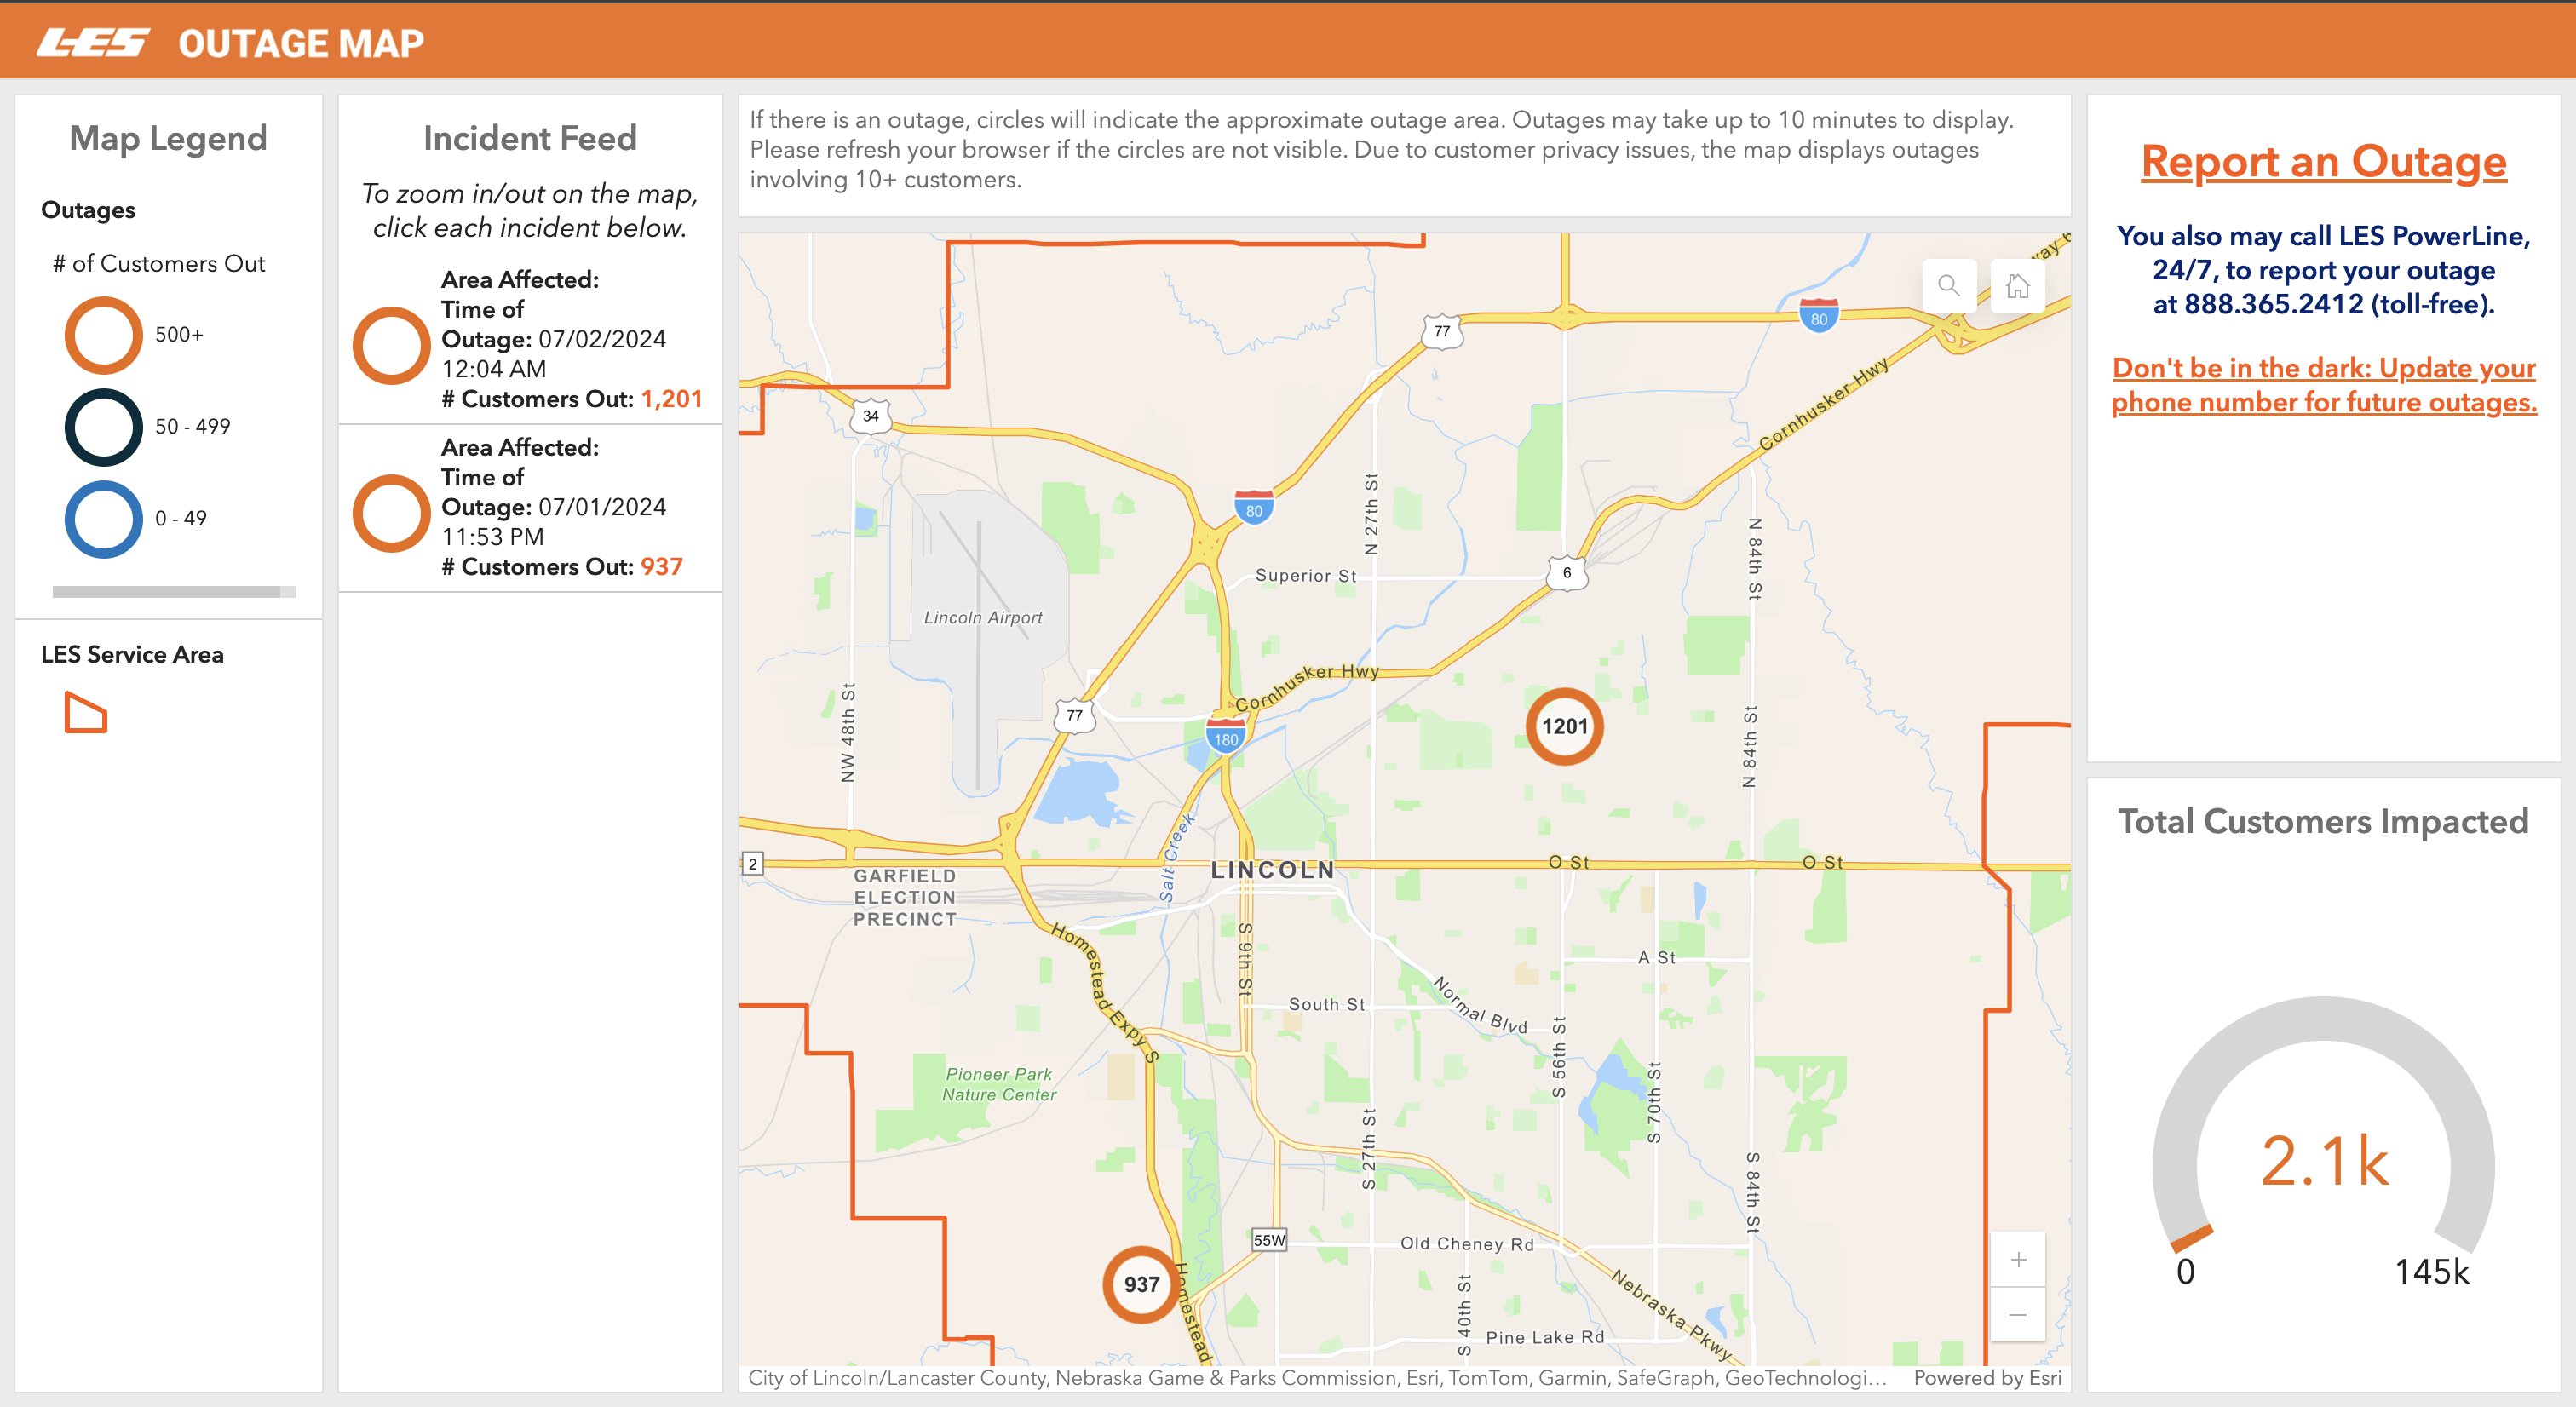Click the Map Legend horizontal scrollbar
This screenshot has height=1407, width=2576.
(166, 592)
